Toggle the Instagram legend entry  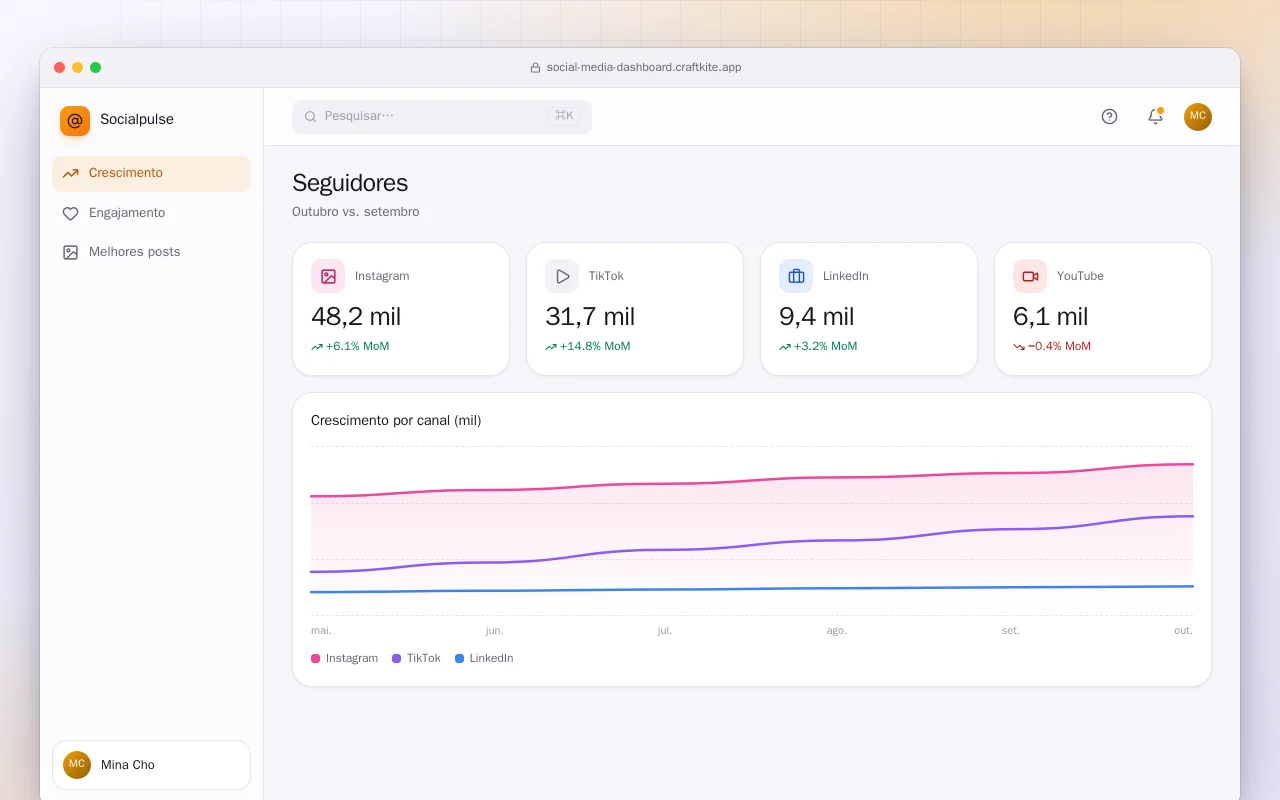pos(345,659)
